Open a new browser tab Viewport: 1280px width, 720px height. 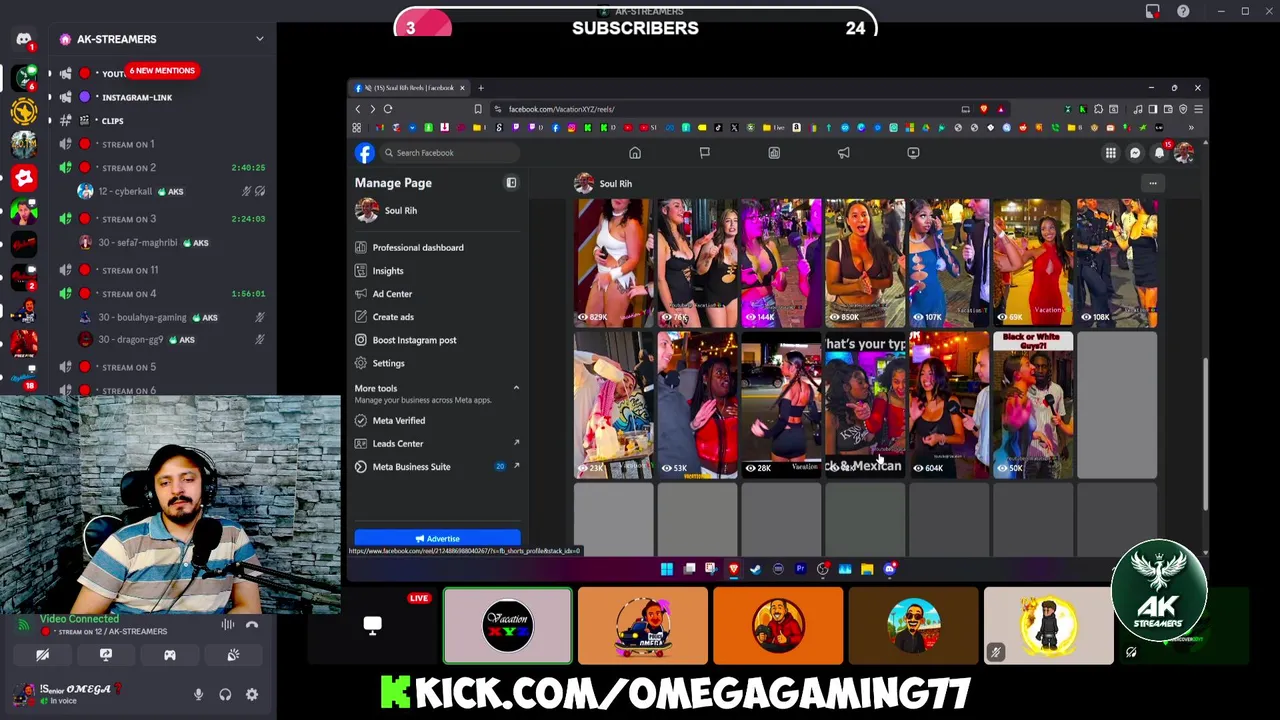[480, 88]
